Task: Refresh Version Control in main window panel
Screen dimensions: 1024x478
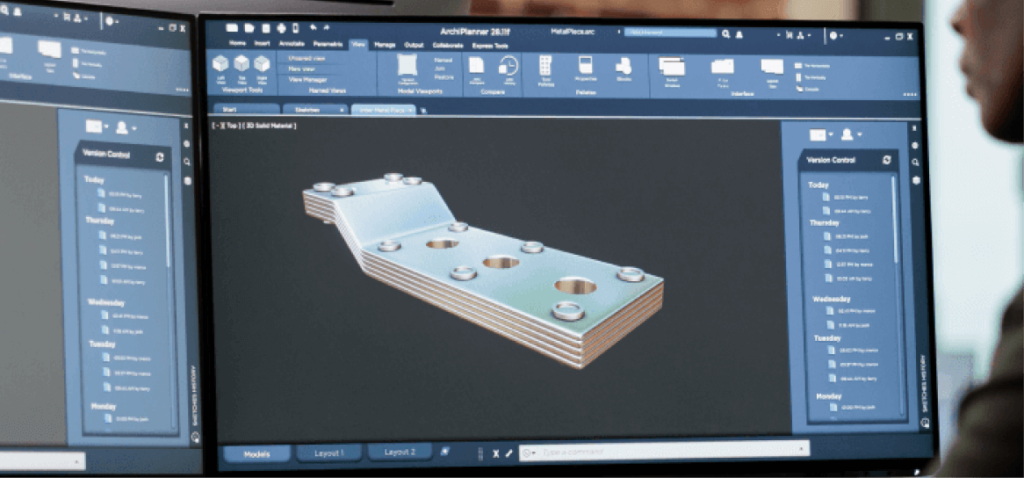Action: coord(886,160)
